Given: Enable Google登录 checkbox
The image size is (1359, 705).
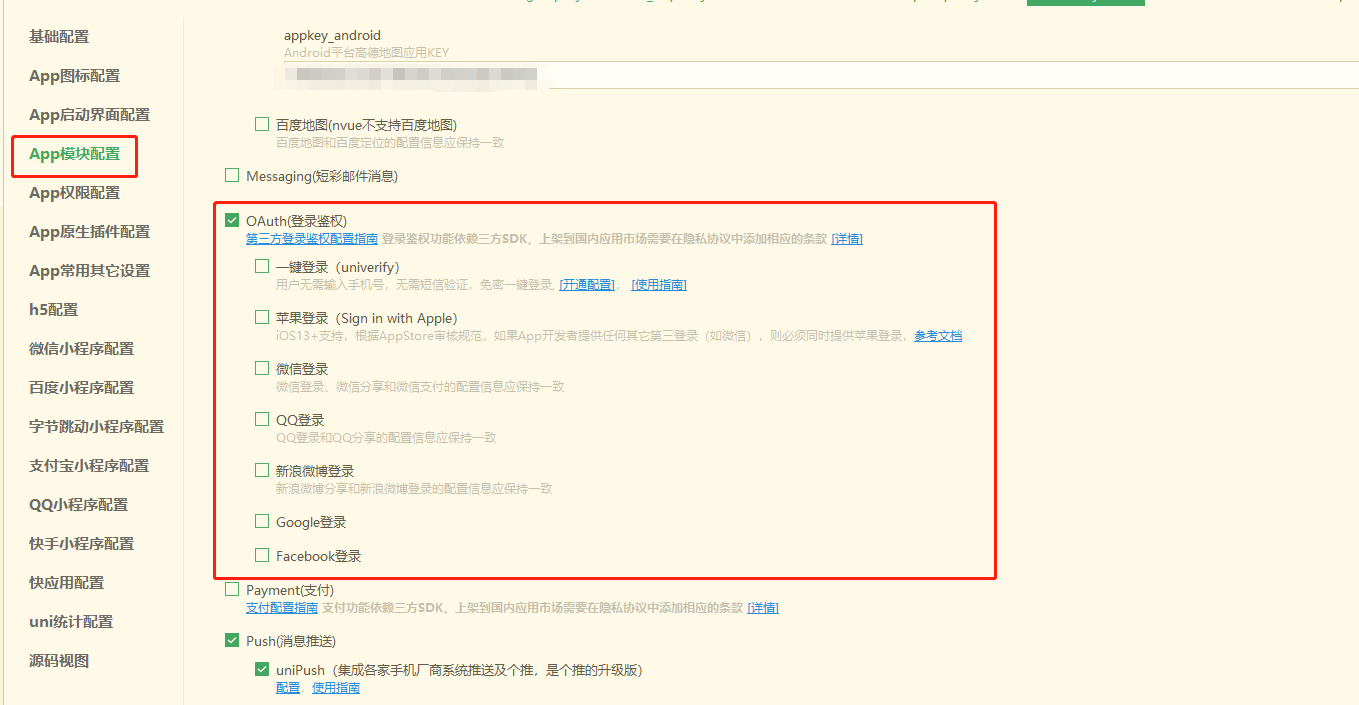Looking at the screenshot, I should [262, 521].
